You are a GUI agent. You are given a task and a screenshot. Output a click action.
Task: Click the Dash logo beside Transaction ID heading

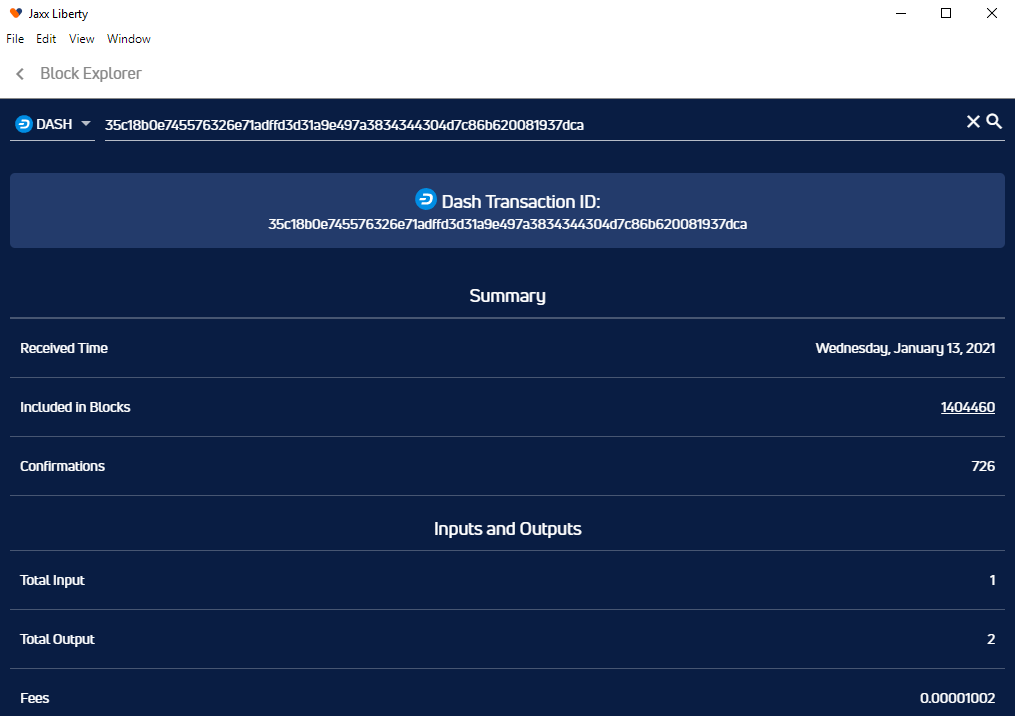click(426, 199)
